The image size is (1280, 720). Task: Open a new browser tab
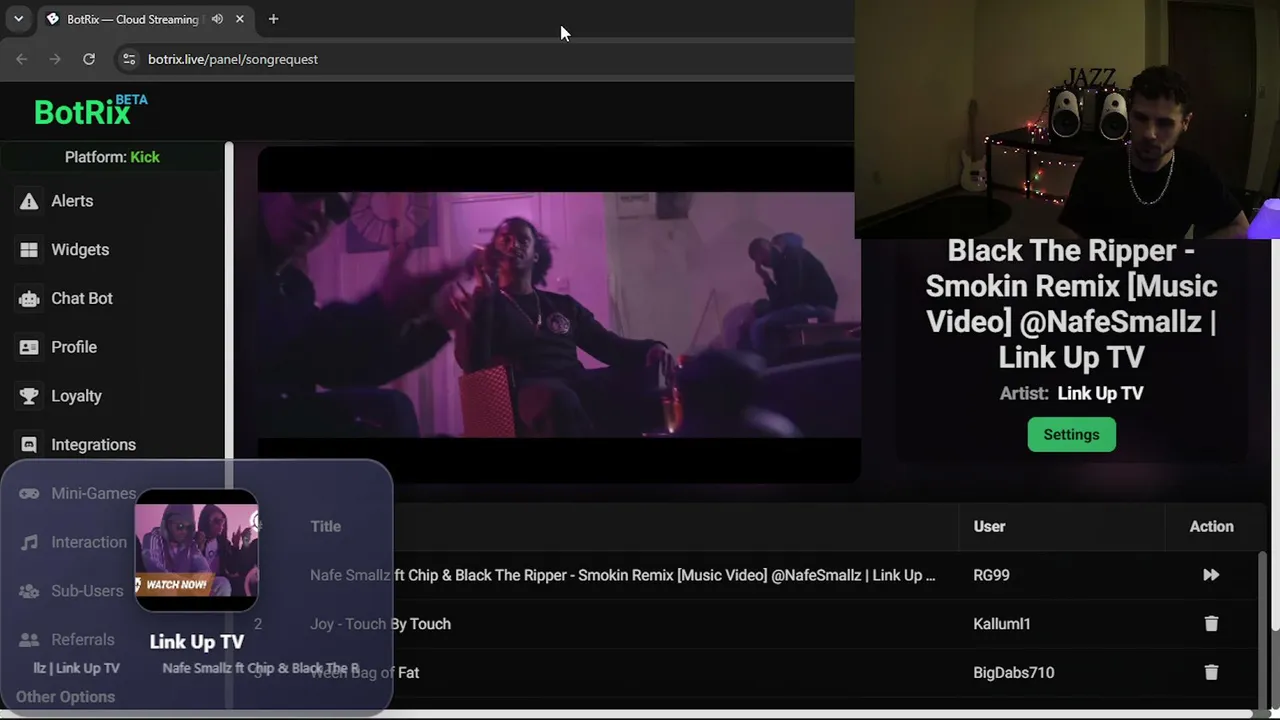click(273, 19)
